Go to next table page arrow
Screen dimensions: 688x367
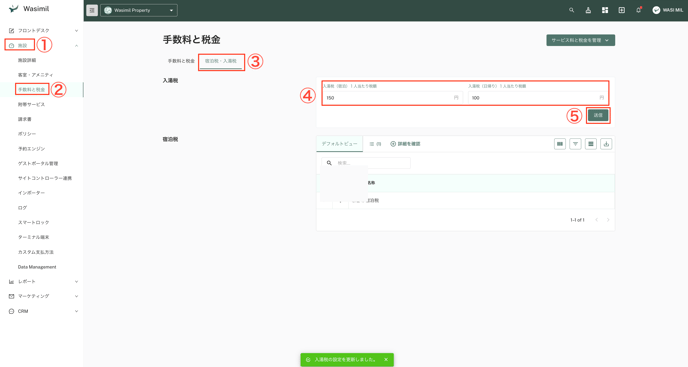608,220
